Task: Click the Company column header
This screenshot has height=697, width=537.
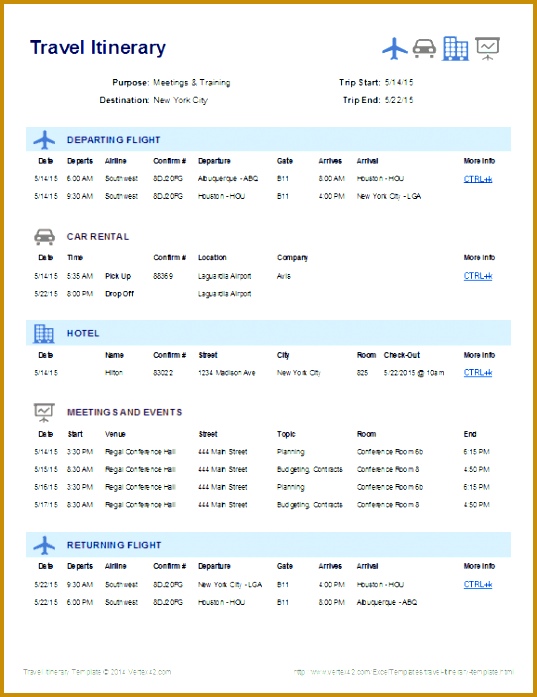Action: click(x=292, y=258)
